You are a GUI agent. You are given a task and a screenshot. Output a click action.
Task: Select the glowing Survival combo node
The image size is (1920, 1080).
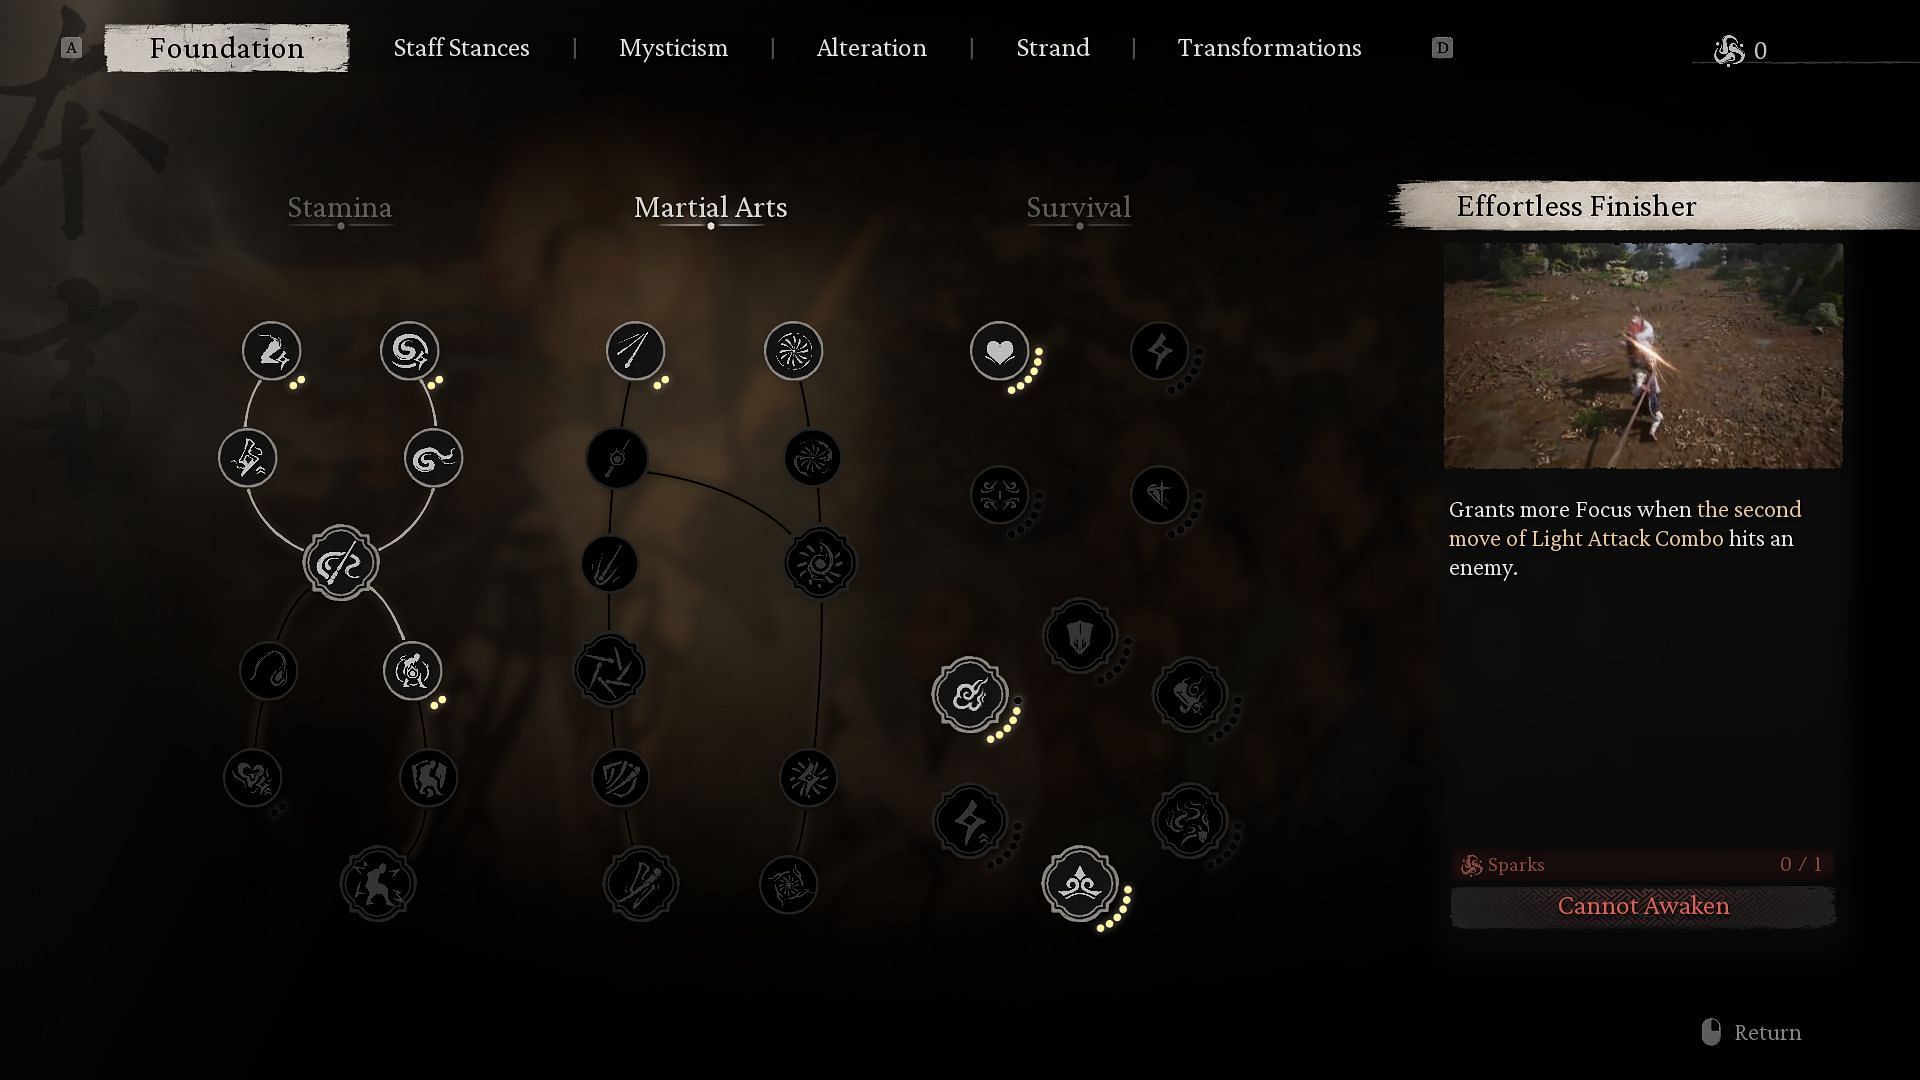1080,885
